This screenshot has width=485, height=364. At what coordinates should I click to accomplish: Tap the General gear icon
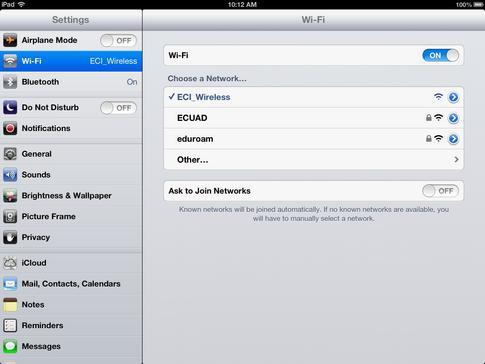pos(10,154)
